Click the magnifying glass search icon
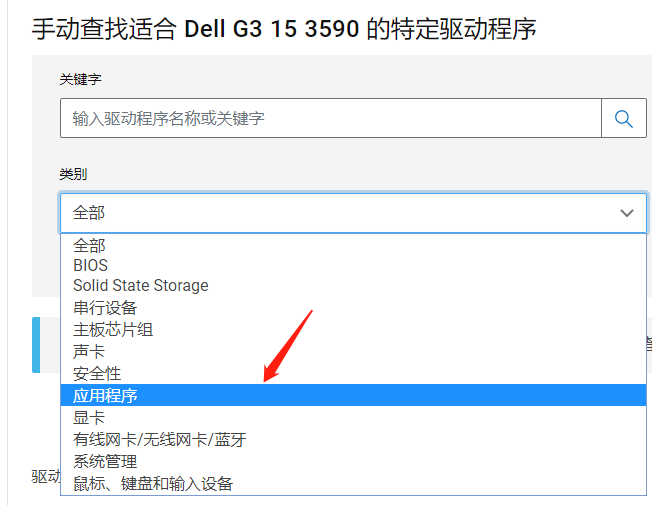This screenshot has width=652, height=505. pos(624,118)
